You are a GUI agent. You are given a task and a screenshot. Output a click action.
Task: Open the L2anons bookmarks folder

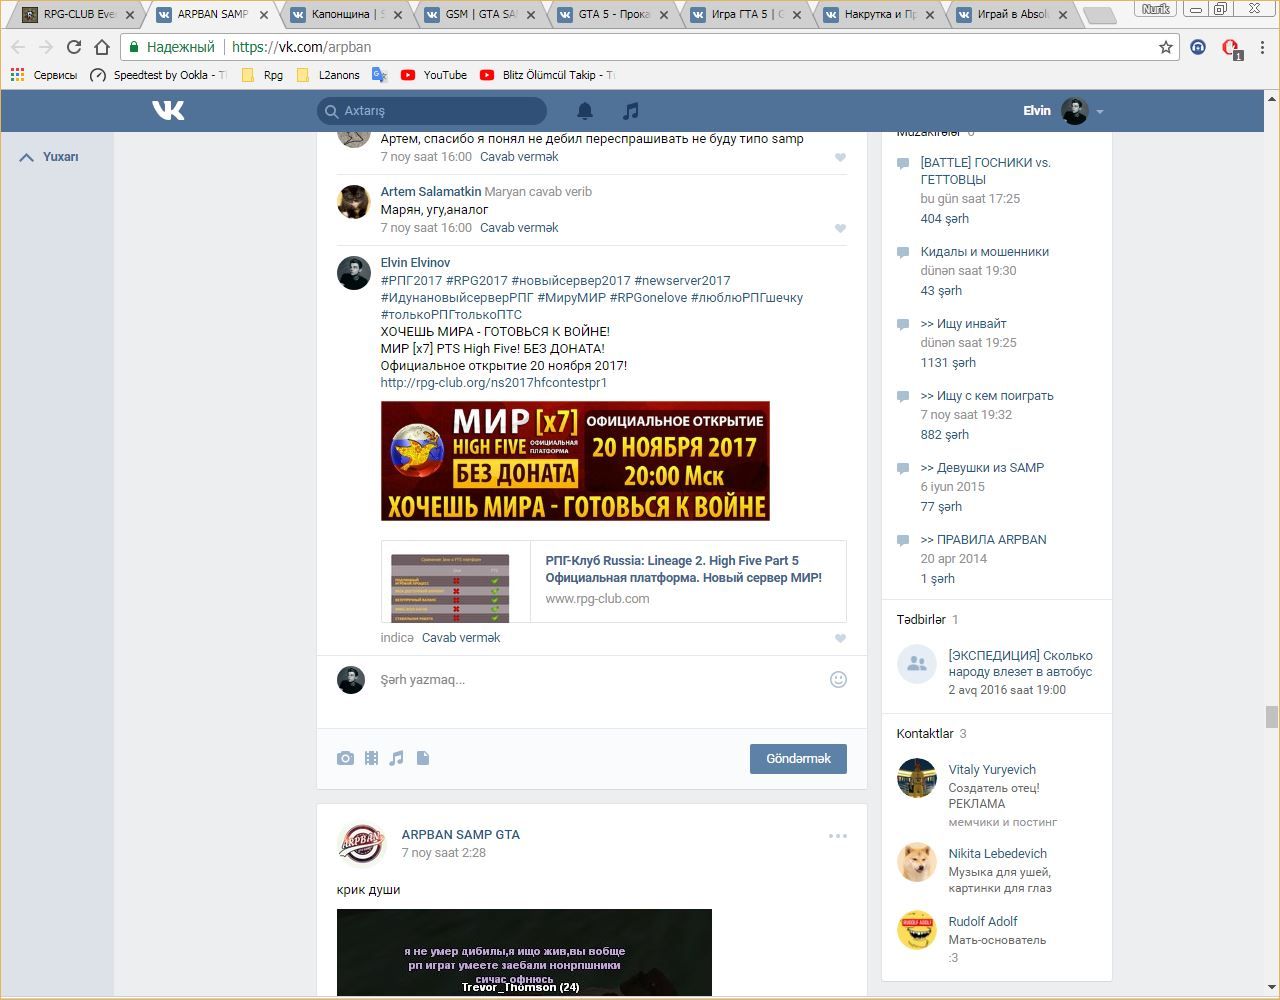point(328,75)
